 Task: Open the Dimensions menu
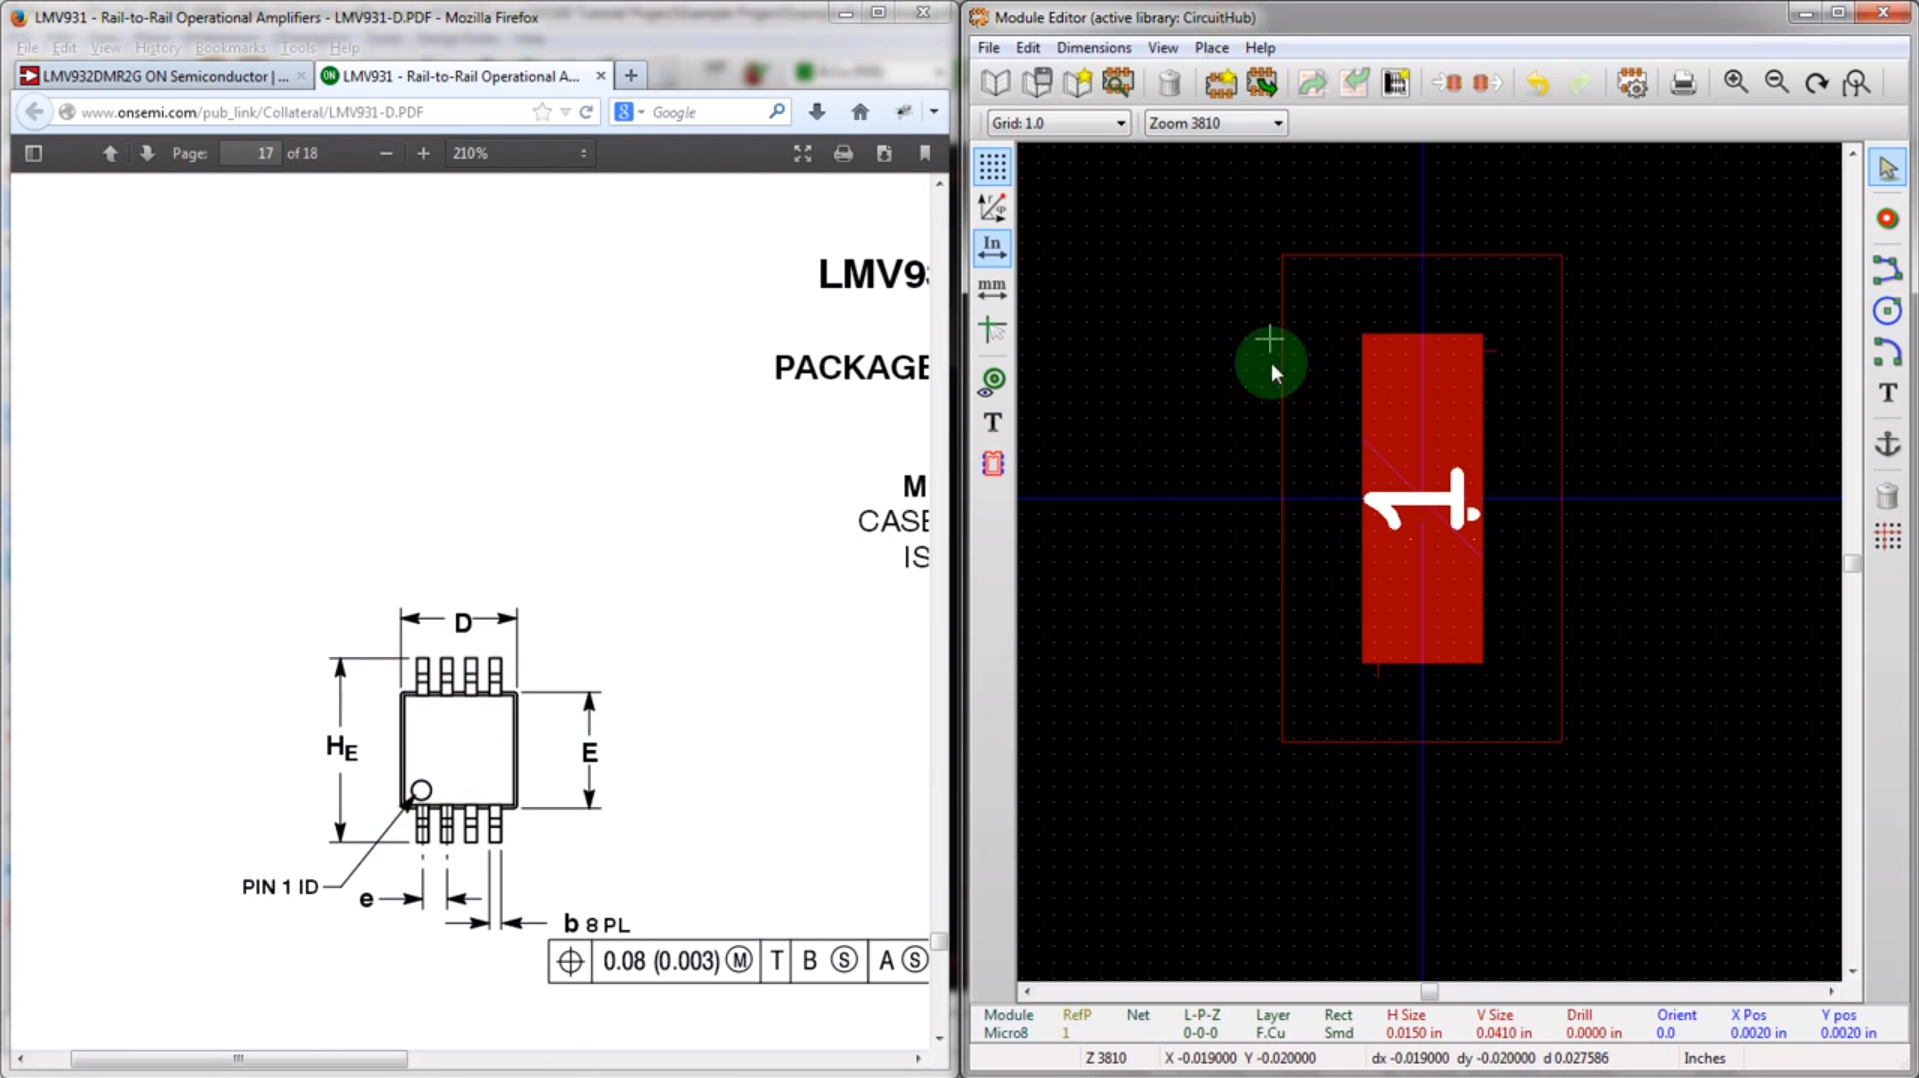[x=1093, y=47]
